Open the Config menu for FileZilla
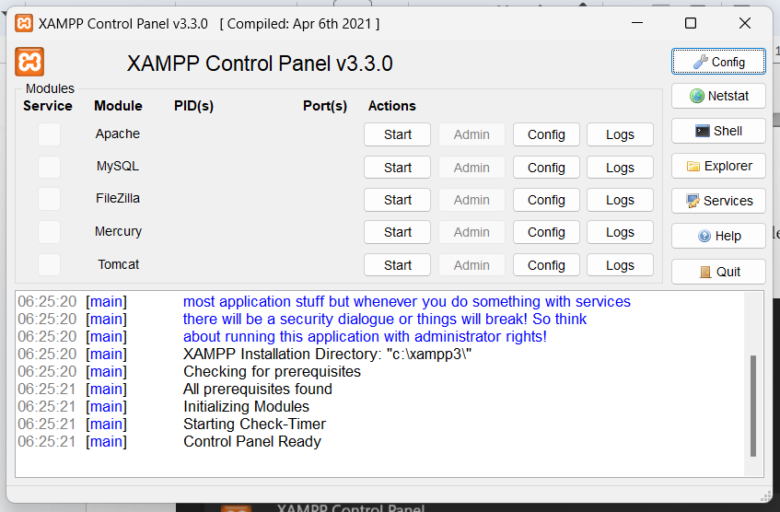This screenshot has width=780, height=512. click(x=546, y=200)
